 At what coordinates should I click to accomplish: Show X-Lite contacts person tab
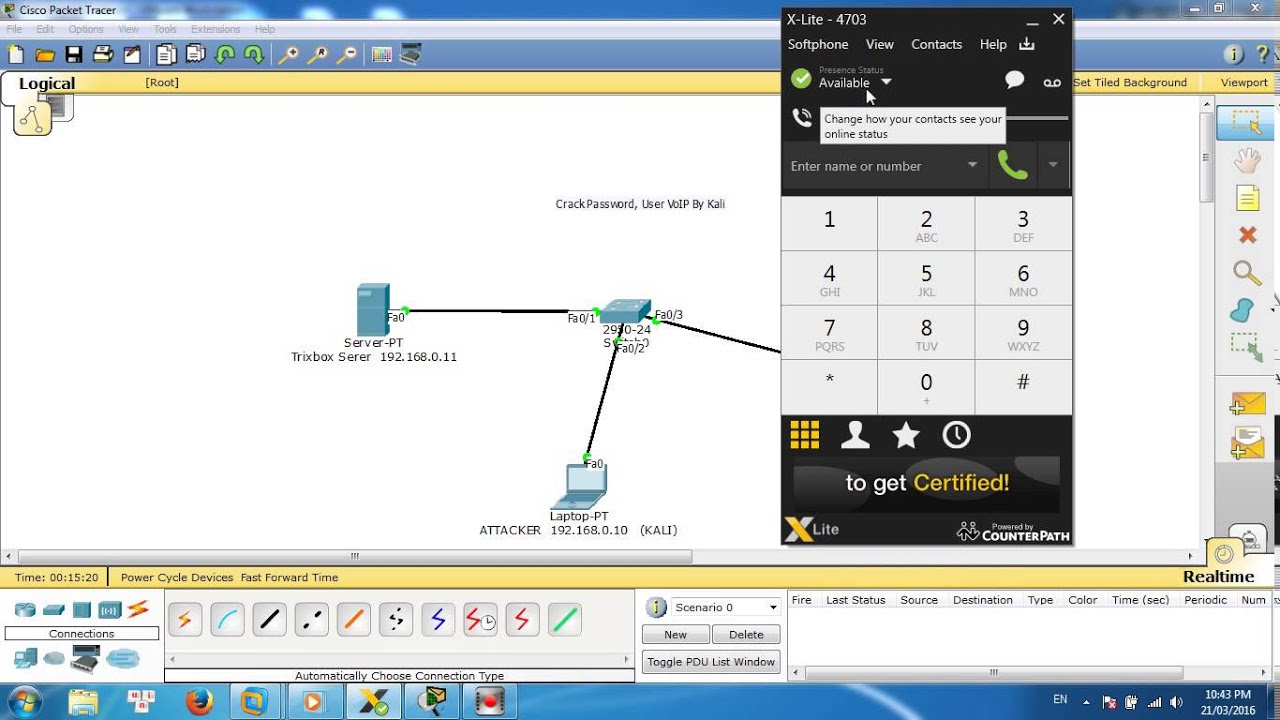point(855,435)
